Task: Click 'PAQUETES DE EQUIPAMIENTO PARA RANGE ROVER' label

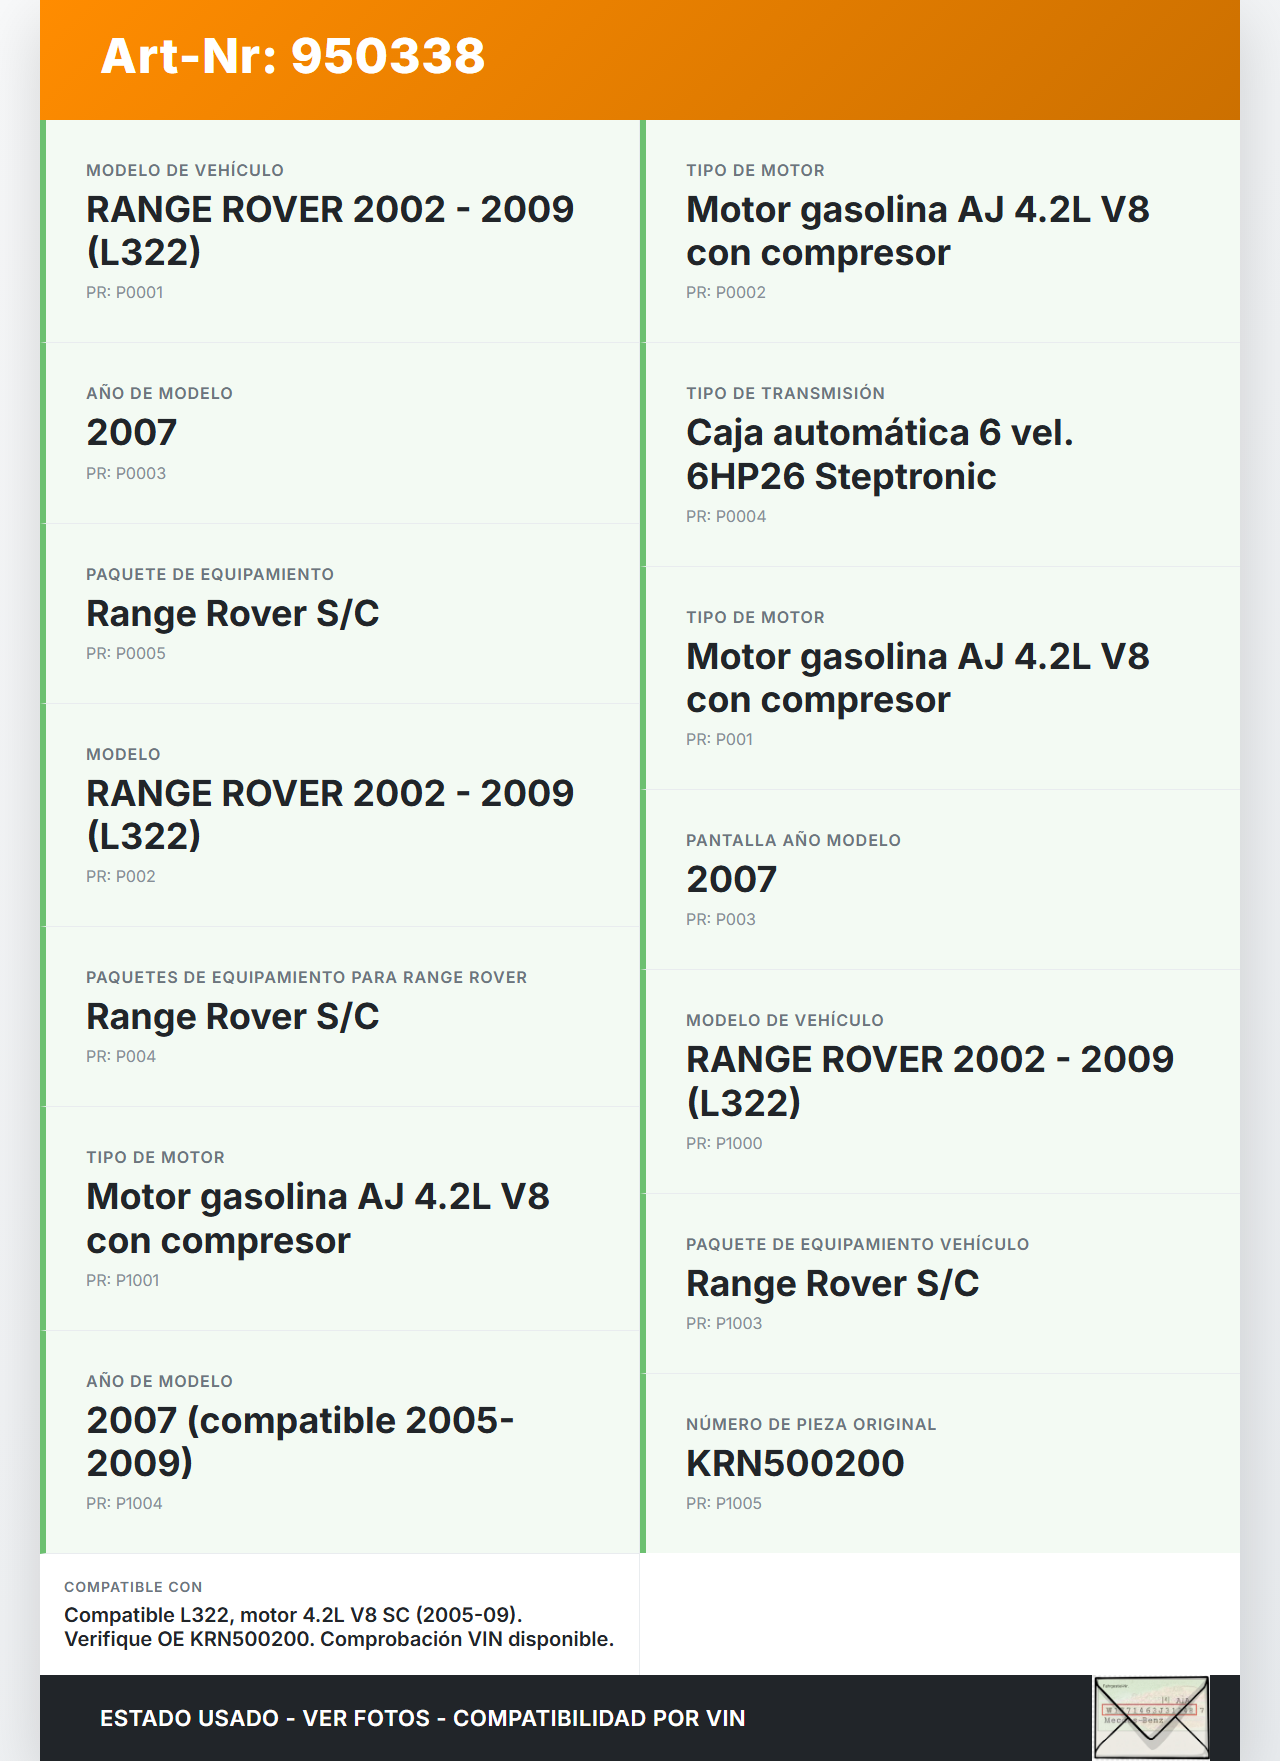Action: pyautogui.click(x=307, y=977)
